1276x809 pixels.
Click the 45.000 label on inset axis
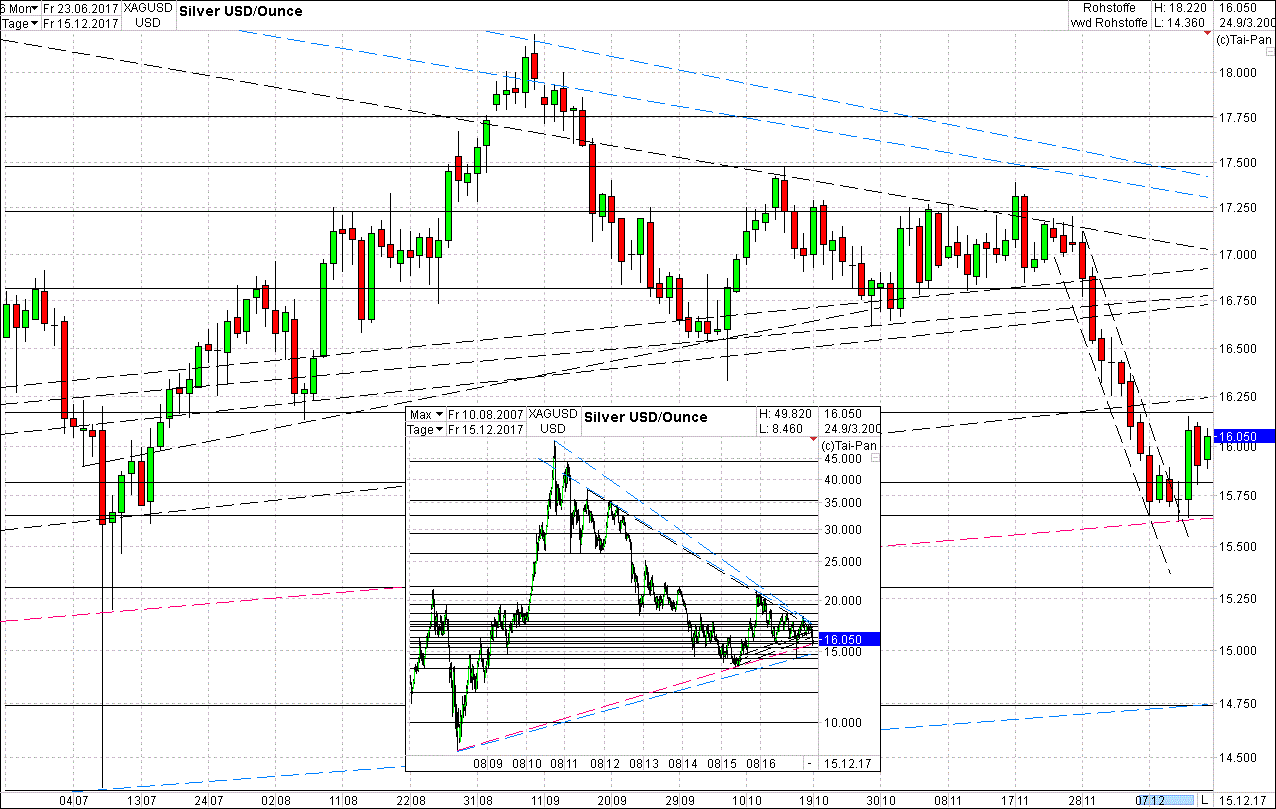(x=843, y=459)
